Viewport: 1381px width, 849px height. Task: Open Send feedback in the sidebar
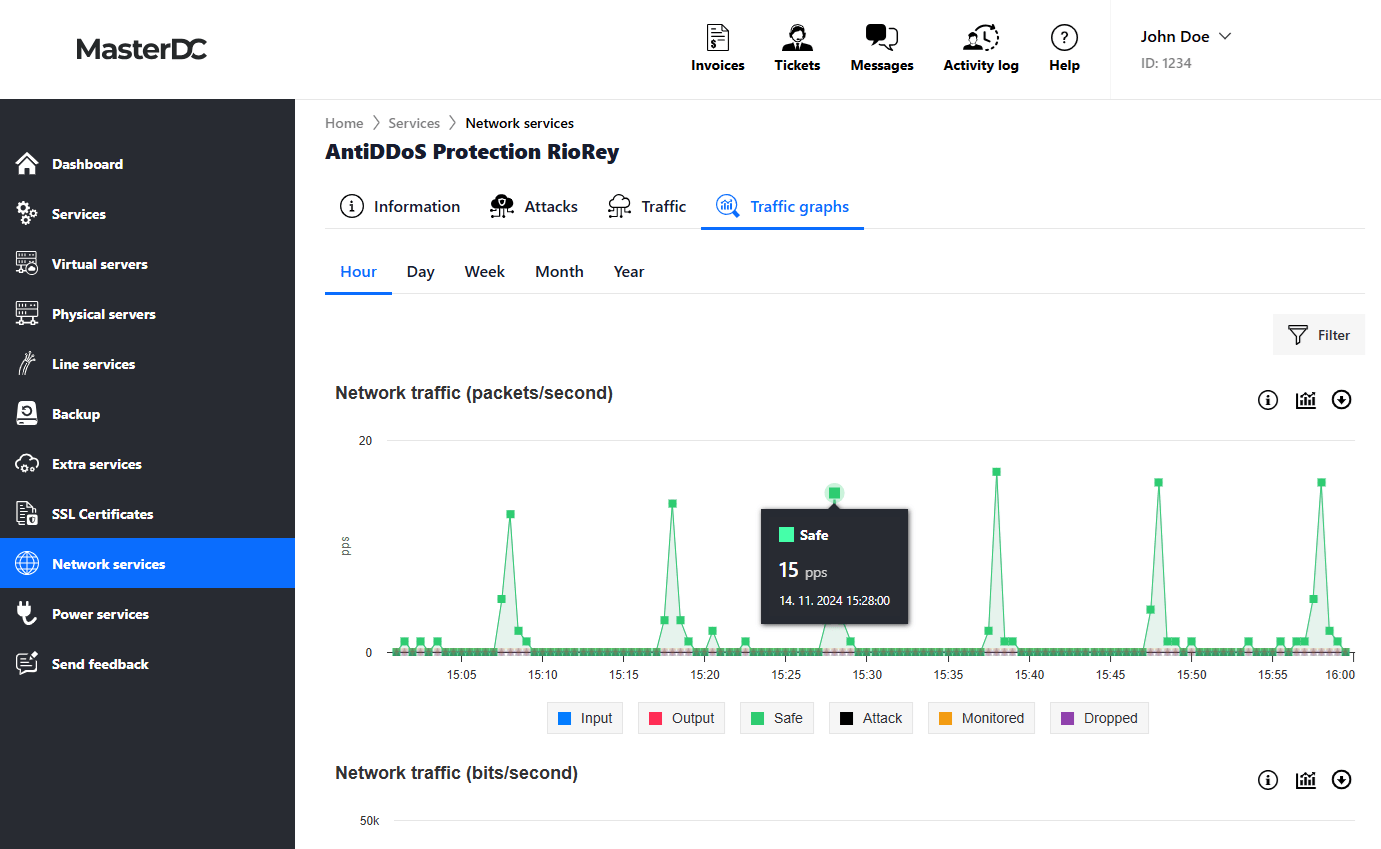(100, 663)
